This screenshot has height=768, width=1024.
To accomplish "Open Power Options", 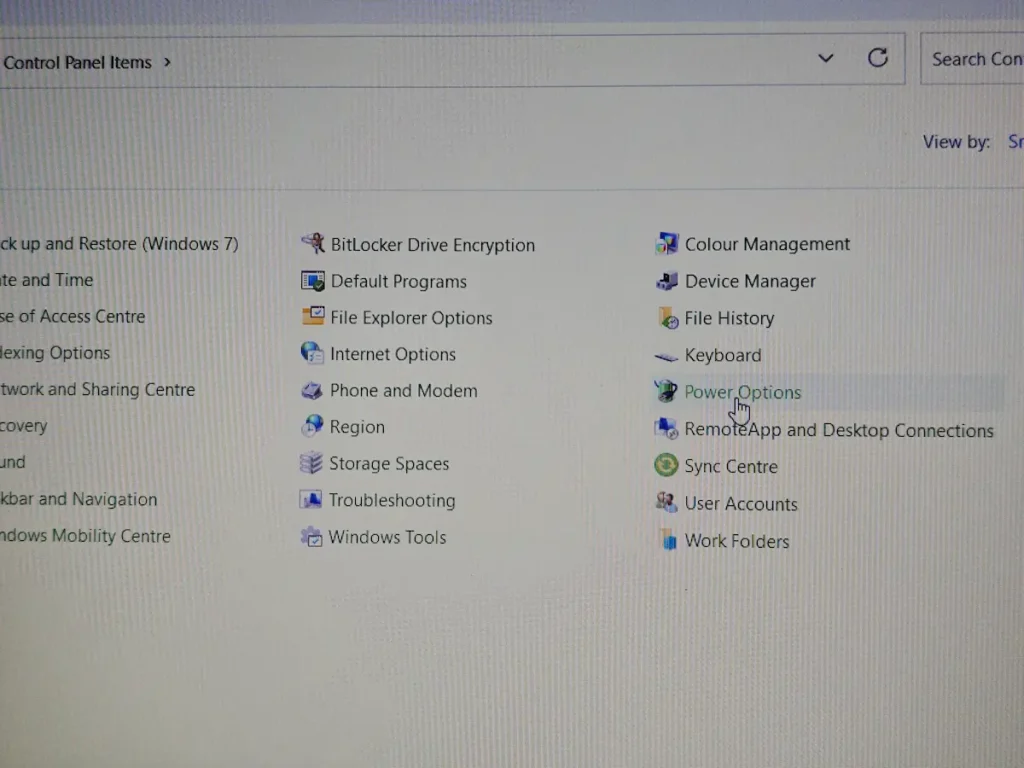I will pyautogui.click(x=742, y=392).
